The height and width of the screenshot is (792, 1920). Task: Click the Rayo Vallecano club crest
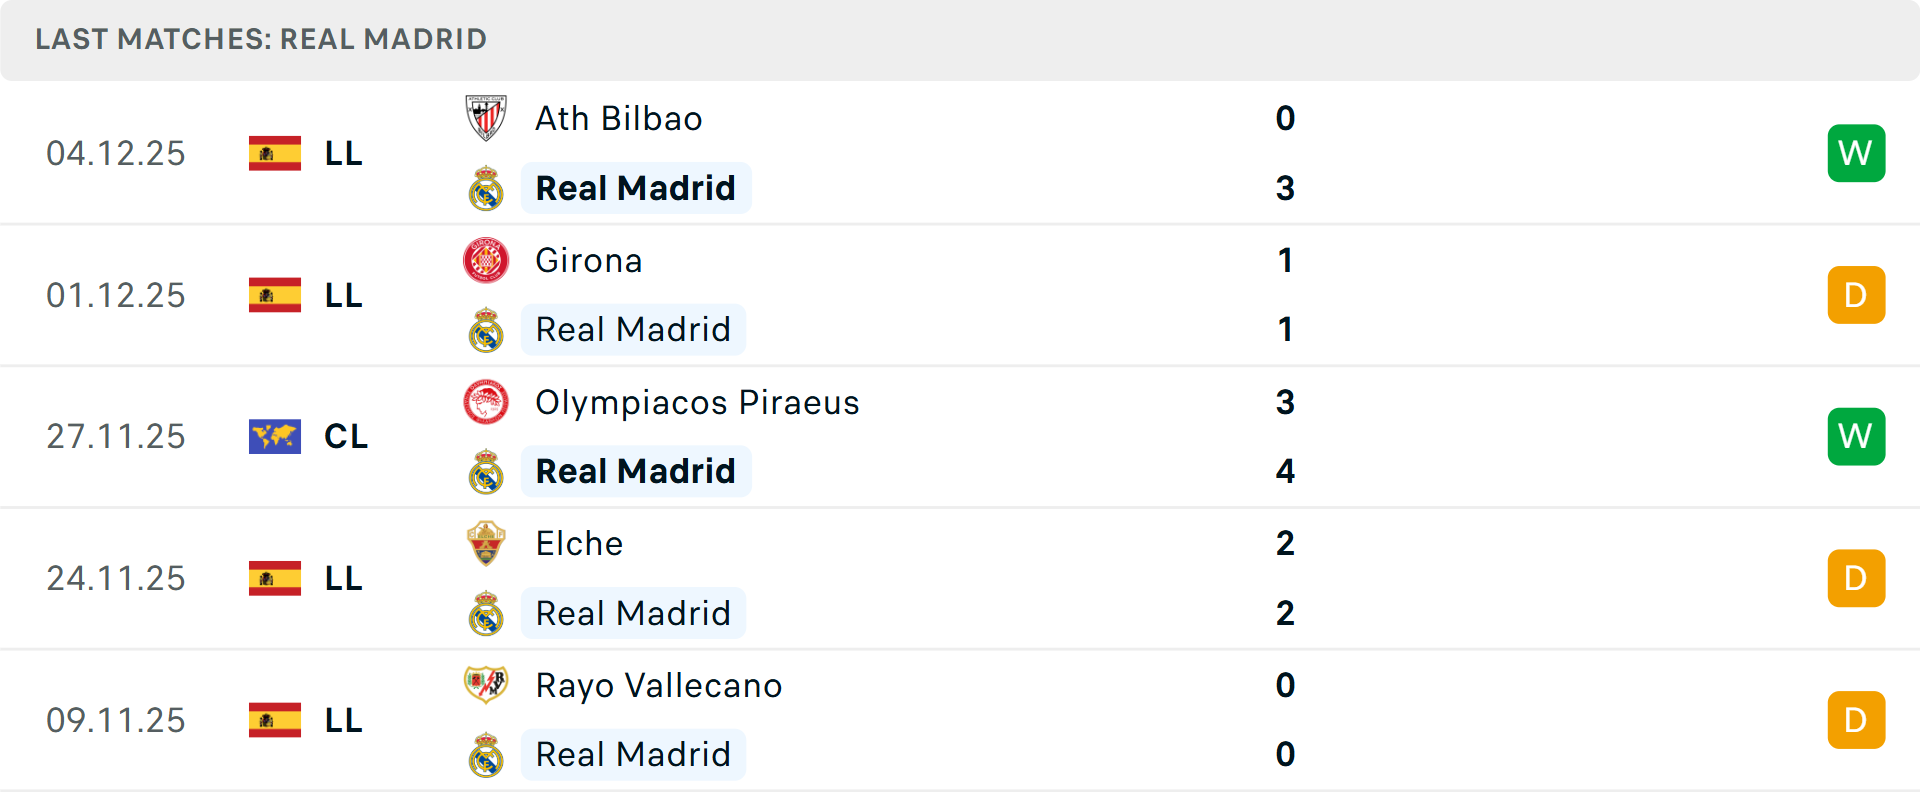coord(486,685)
